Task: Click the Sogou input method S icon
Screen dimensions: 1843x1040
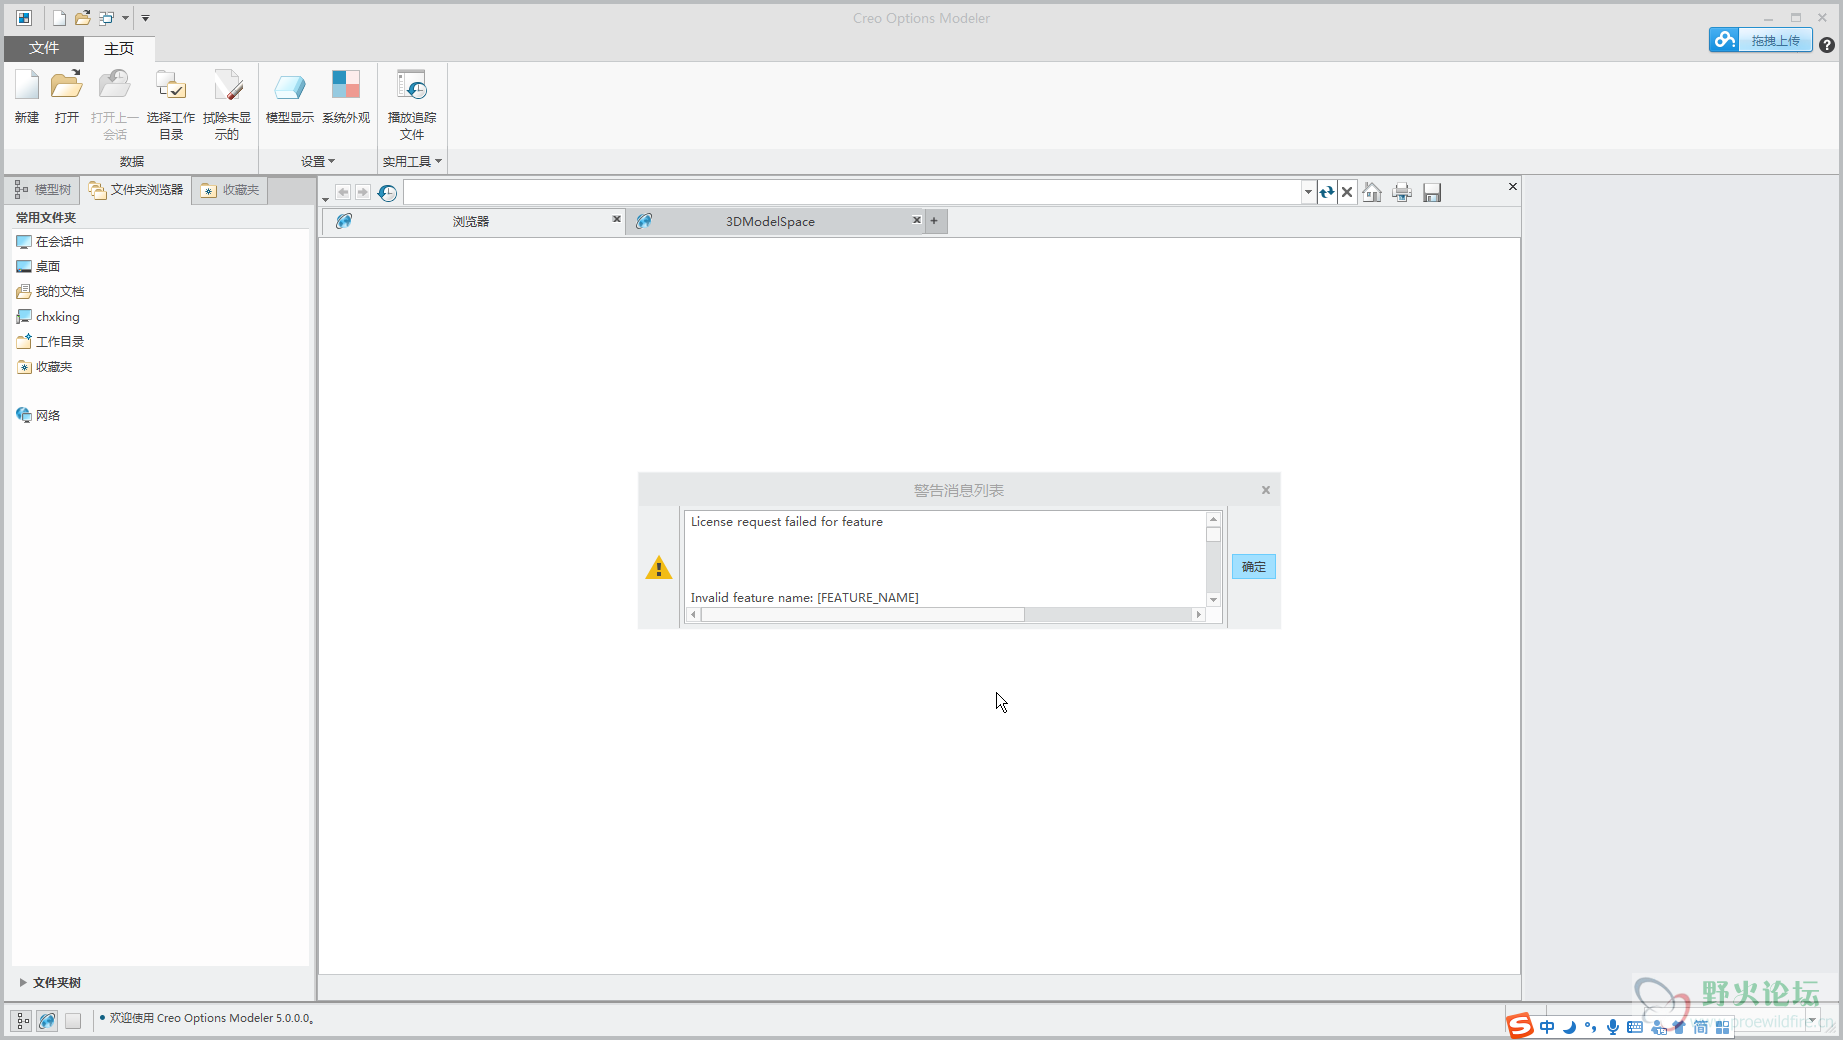Action: pos(1520,1026)
